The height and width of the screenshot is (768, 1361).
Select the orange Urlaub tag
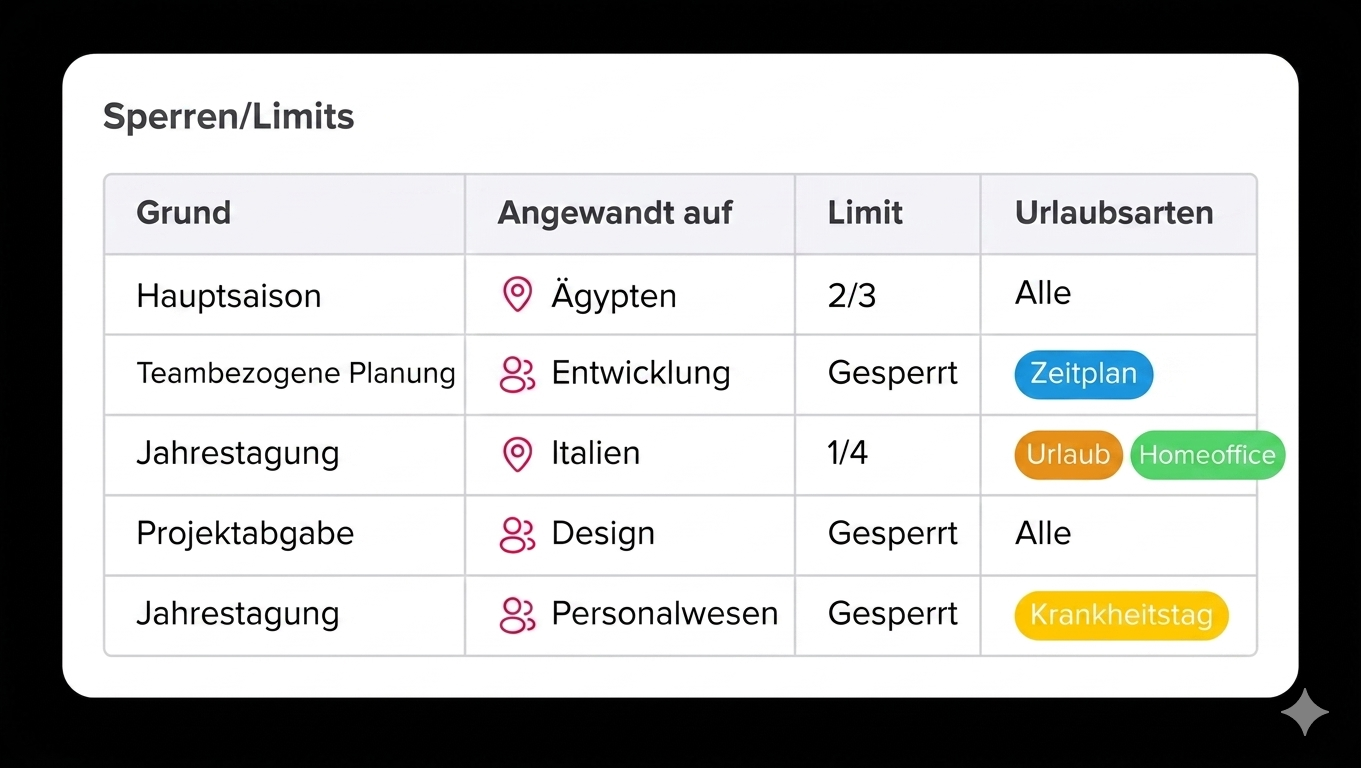[x=1068, y=455]
